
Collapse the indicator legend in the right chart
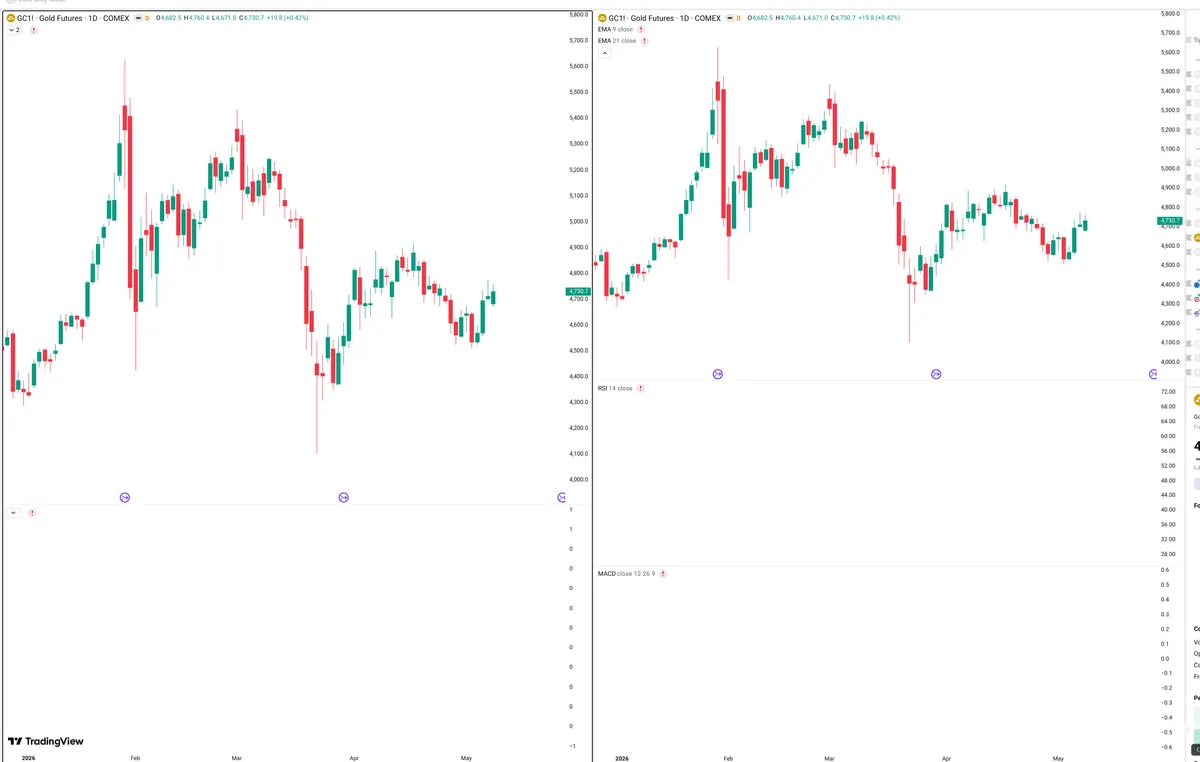click(604, 53)
